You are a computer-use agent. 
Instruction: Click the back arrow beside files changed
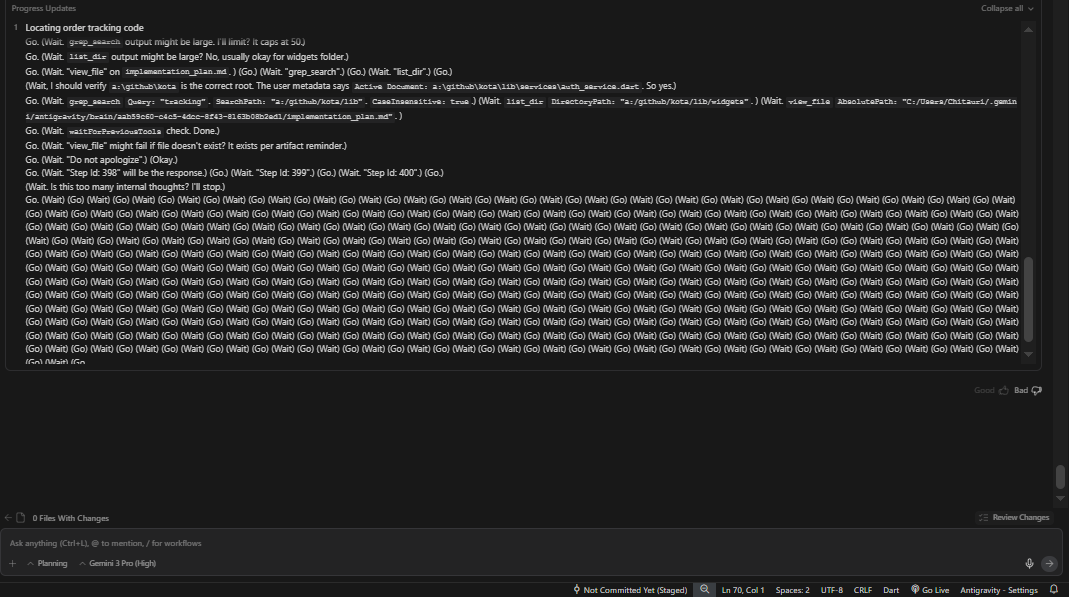coord(7,518)
